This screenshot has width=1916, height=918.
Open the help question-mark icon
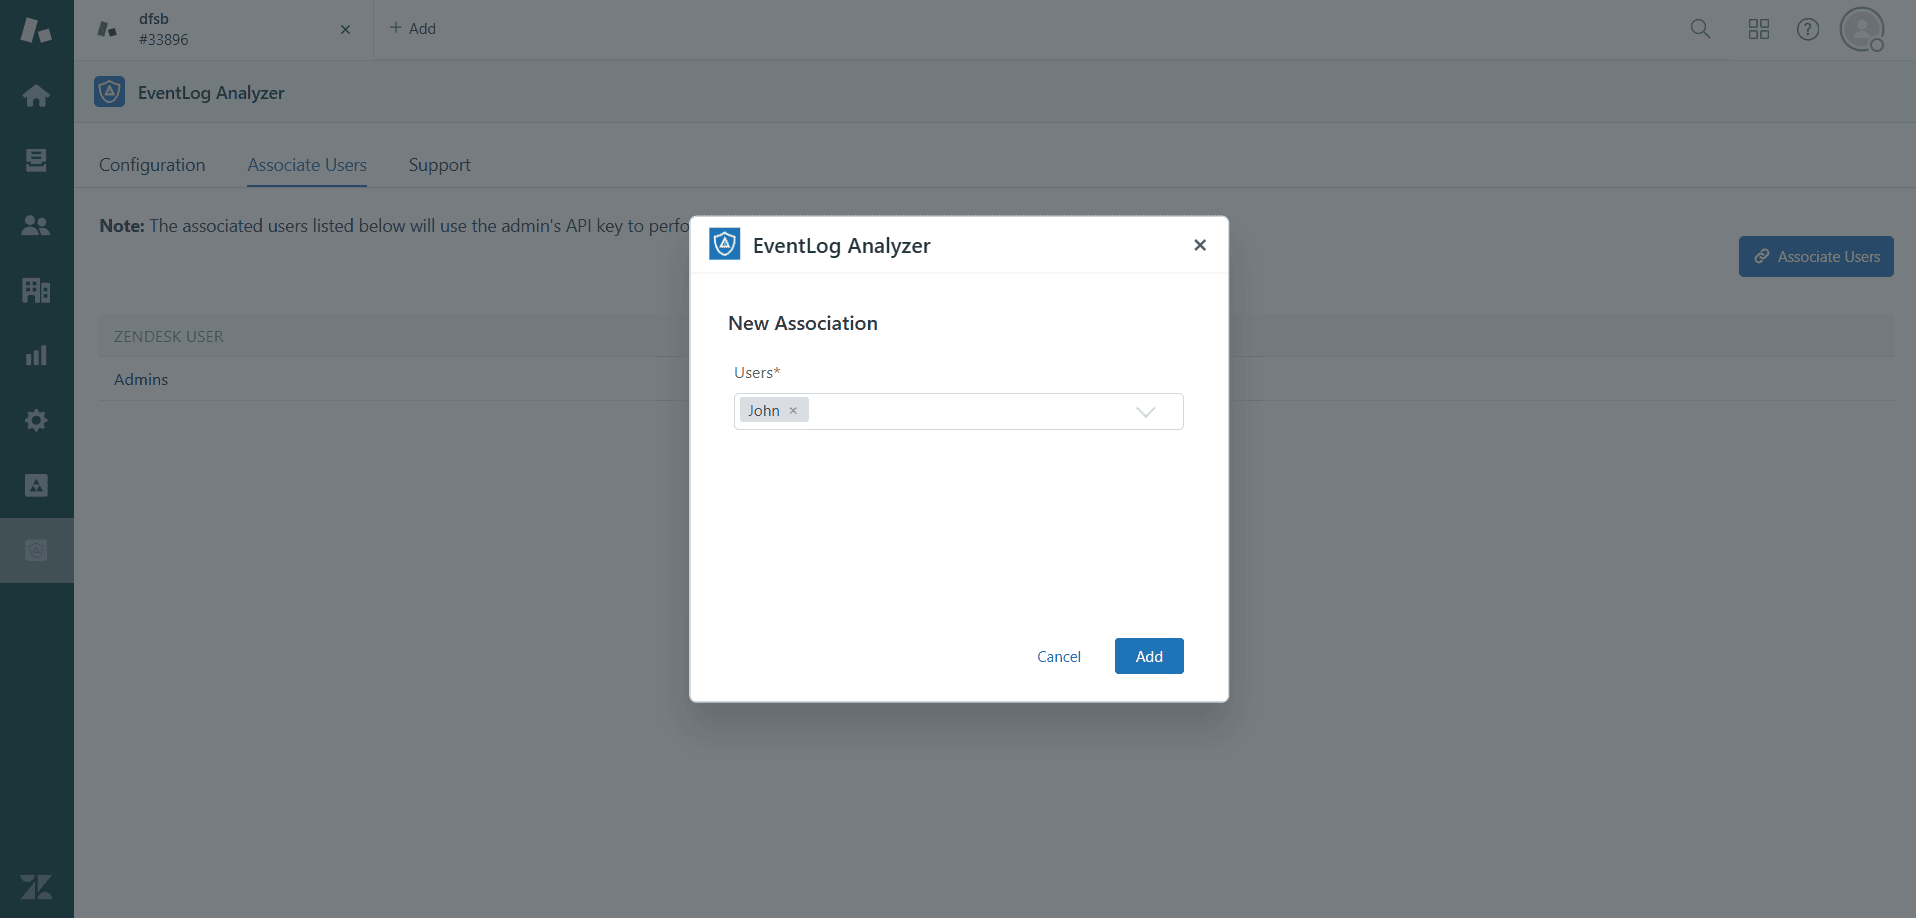coord(1808,29)
